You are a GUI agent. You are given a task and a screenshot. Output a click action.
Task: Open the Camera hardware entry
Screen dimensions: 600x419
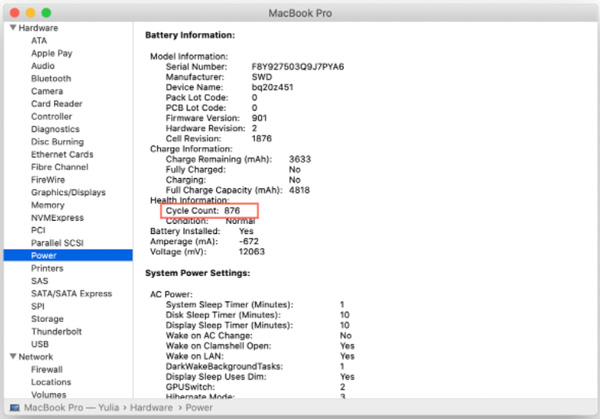[47, 91]
